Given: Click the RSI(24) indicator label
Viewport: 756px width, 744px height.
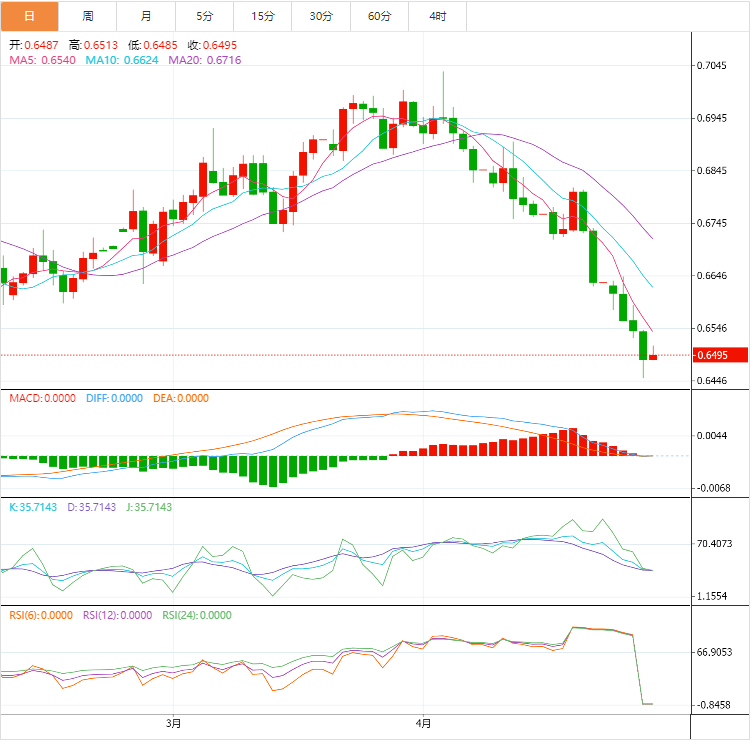Looking at the screenshot, I should tap(197, 616).
